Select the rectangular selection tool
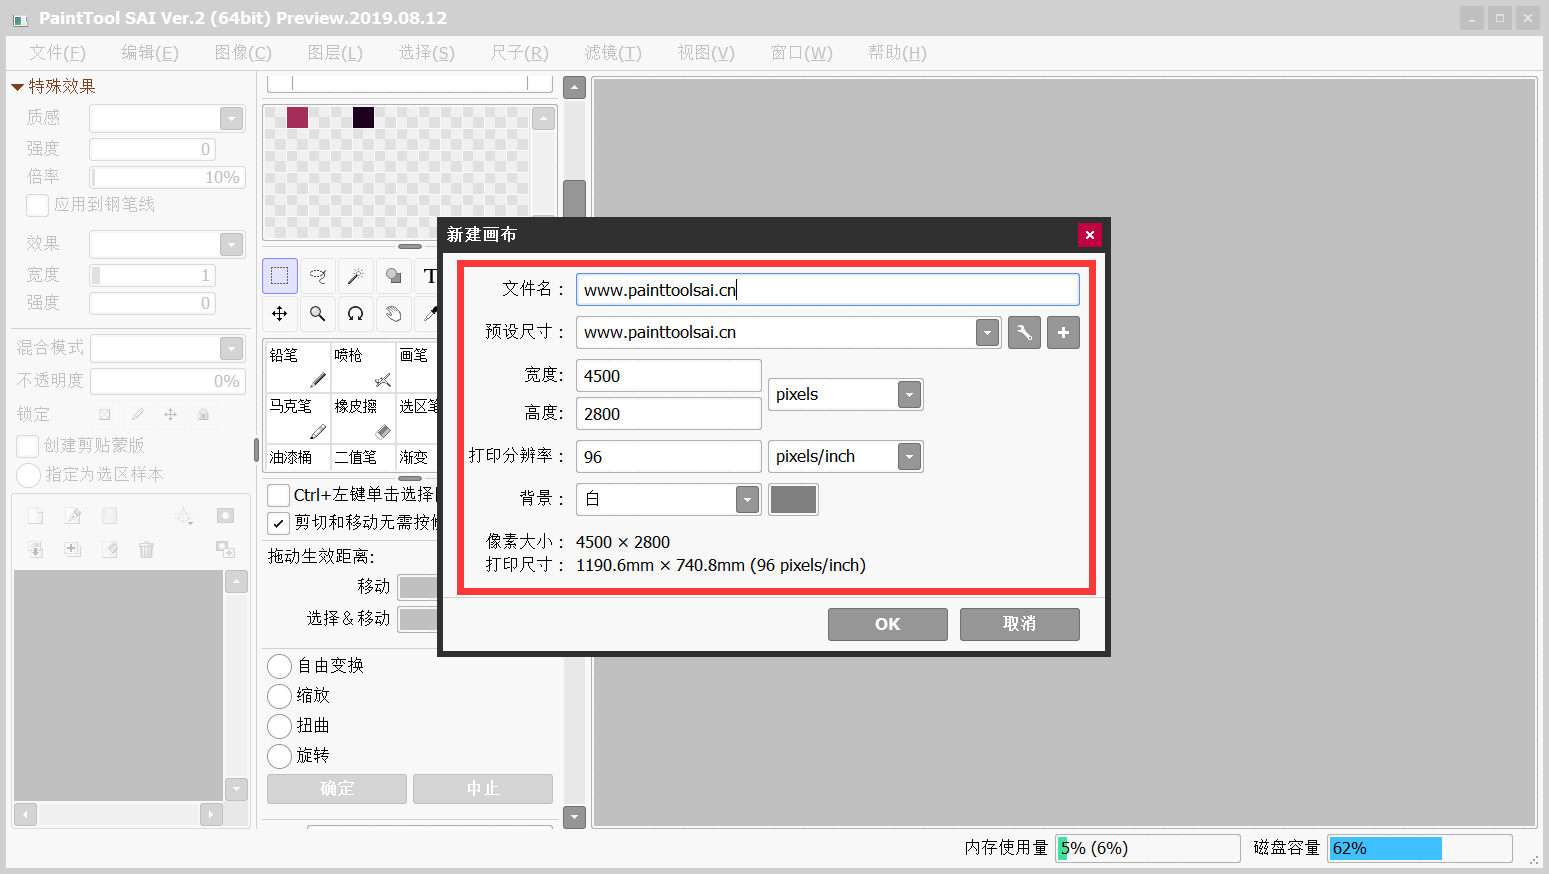The width and height of the screenshot is (1549, 874). 280,276
